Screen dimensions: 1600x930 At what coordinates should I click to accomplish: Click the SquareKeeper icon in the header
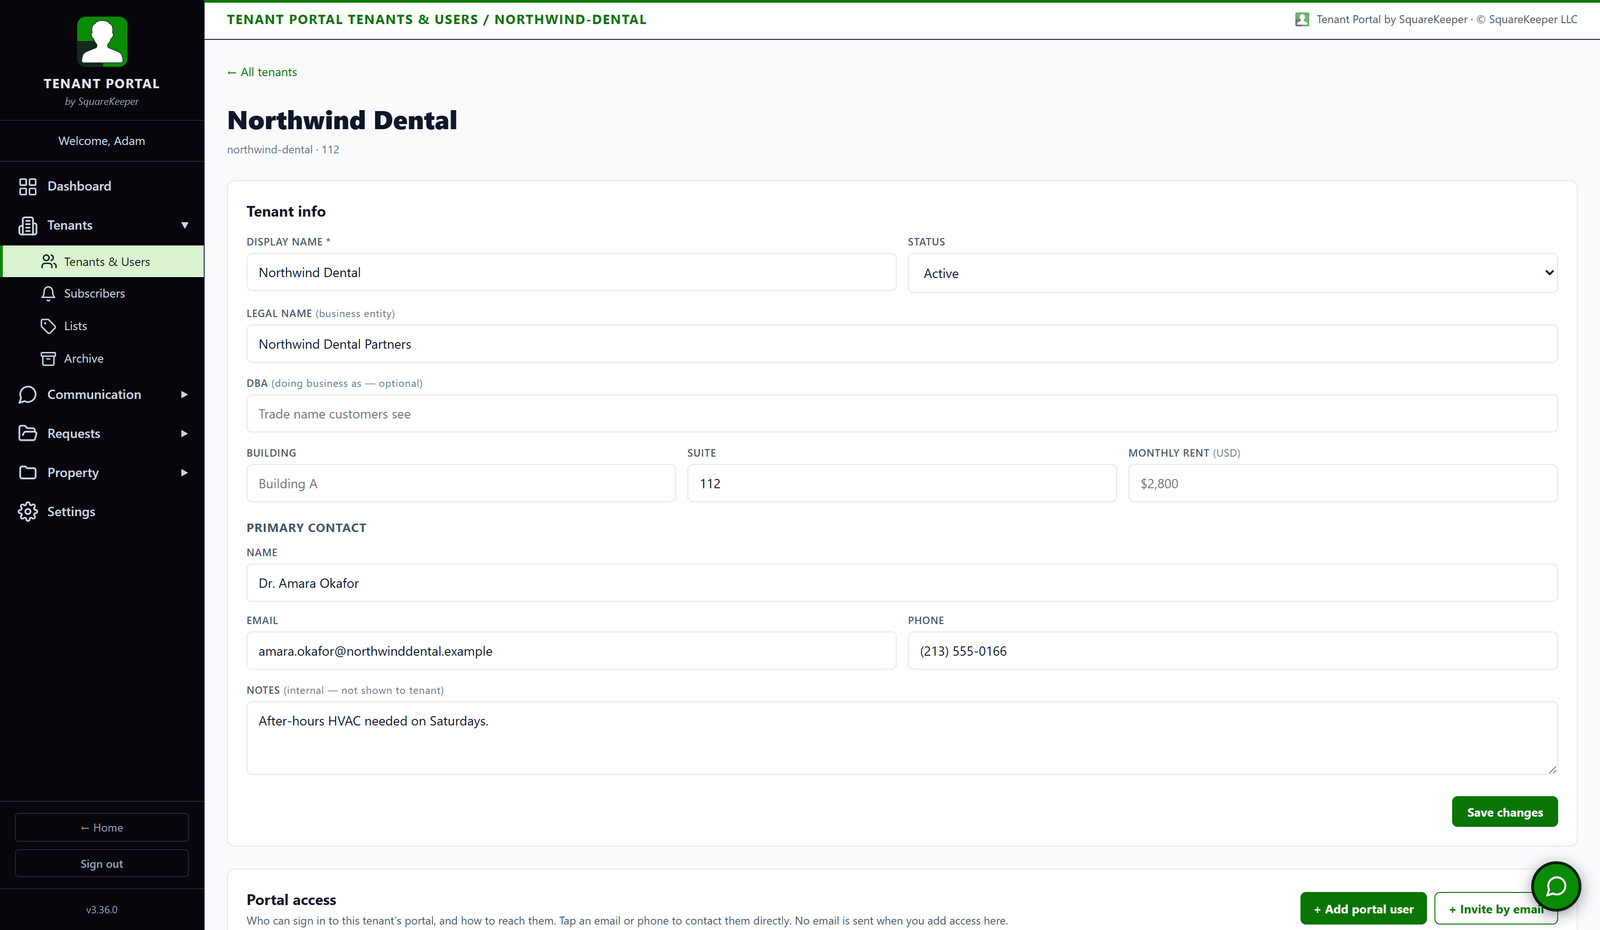pyautogui.click(x=1302, y=19)
